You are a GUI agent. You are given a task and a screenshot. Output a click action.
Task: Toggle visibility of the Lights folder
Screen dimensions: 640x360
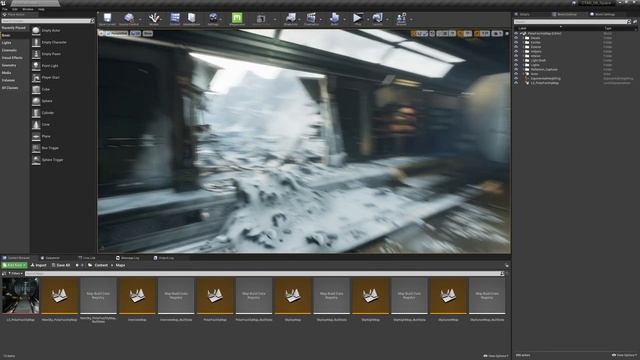tap(516, 65)
